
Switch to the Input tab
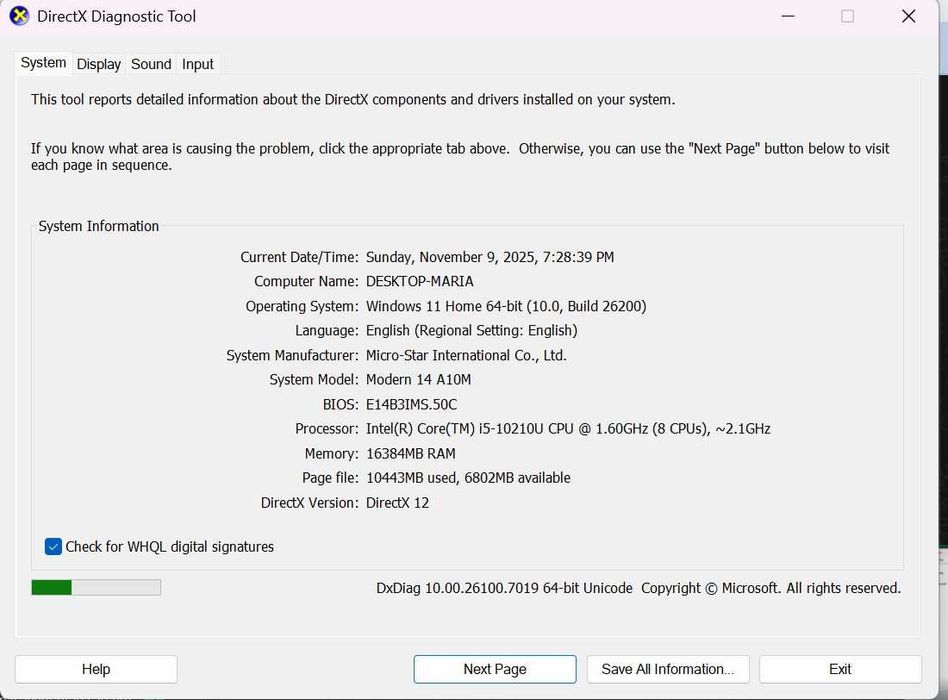(198, 64)
